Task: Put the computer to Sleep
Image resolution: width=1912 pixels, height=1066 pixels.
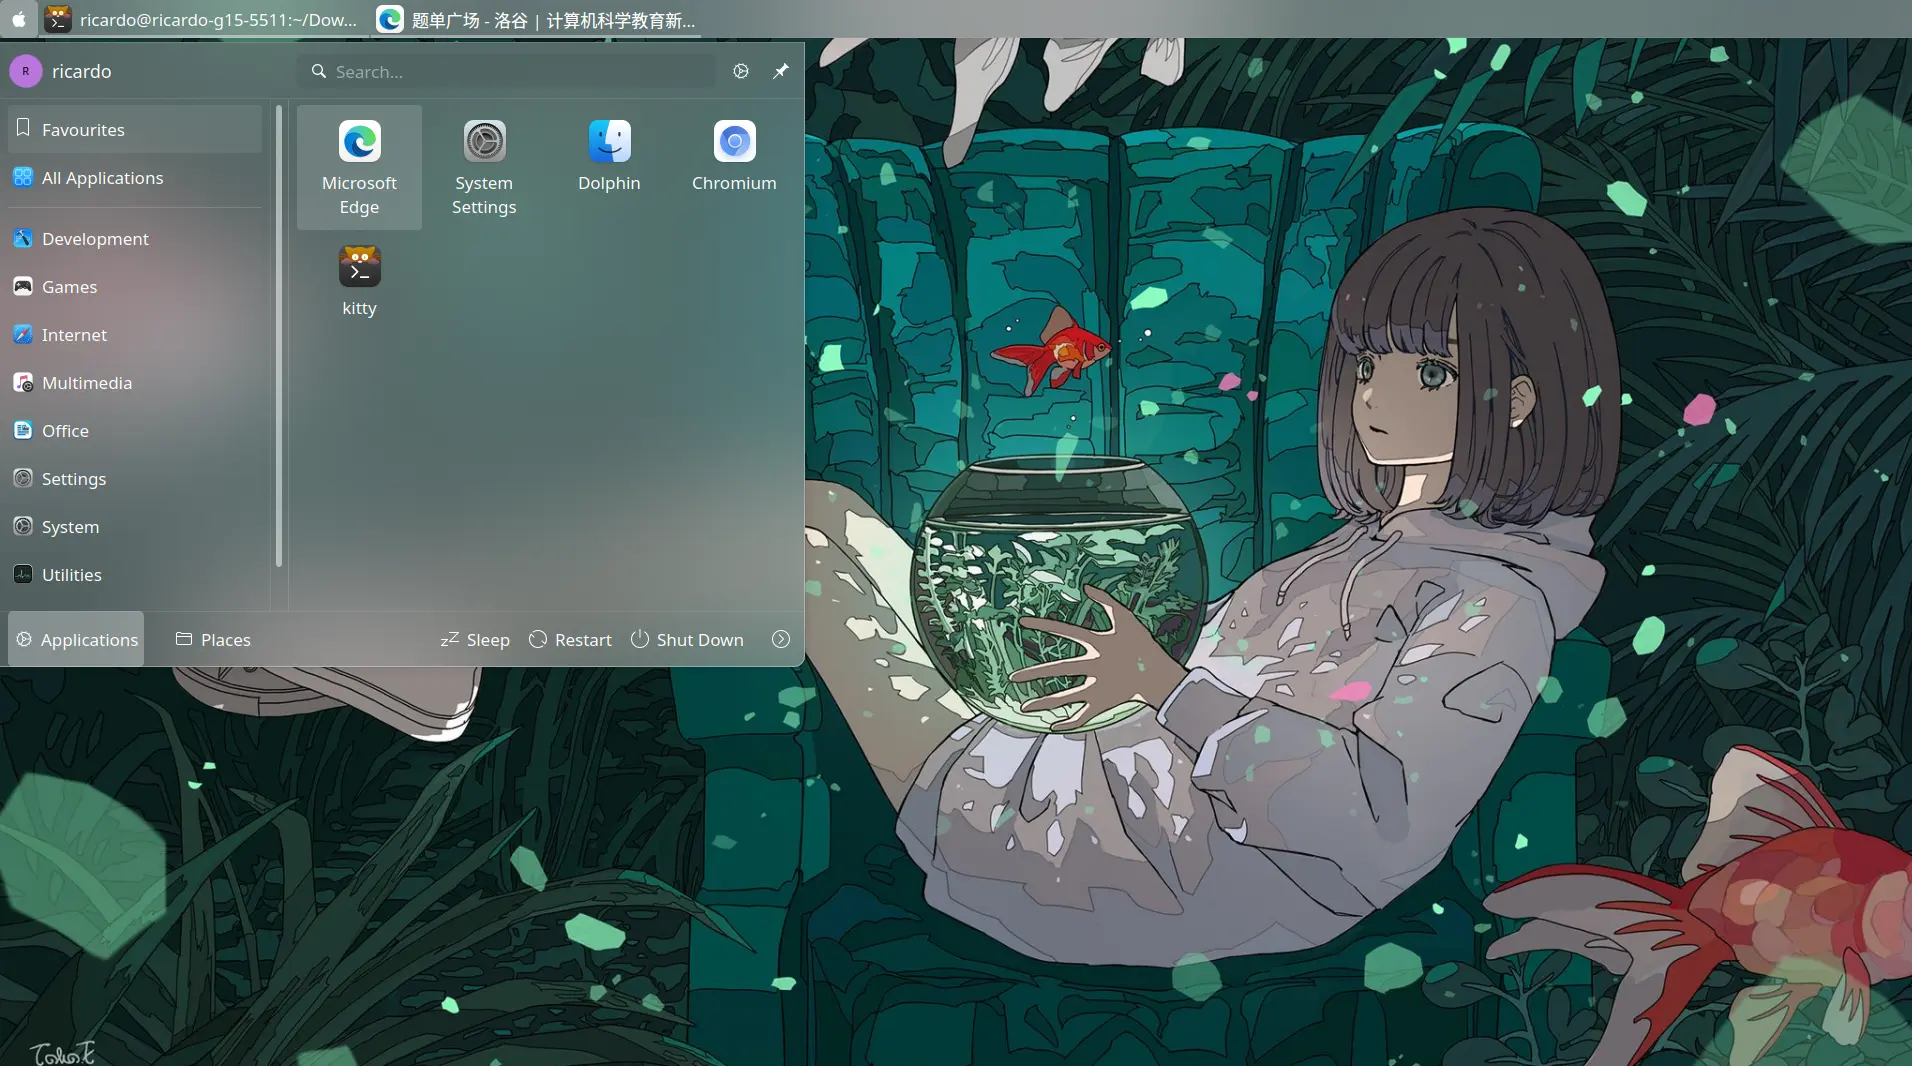Action: (475, 639)
